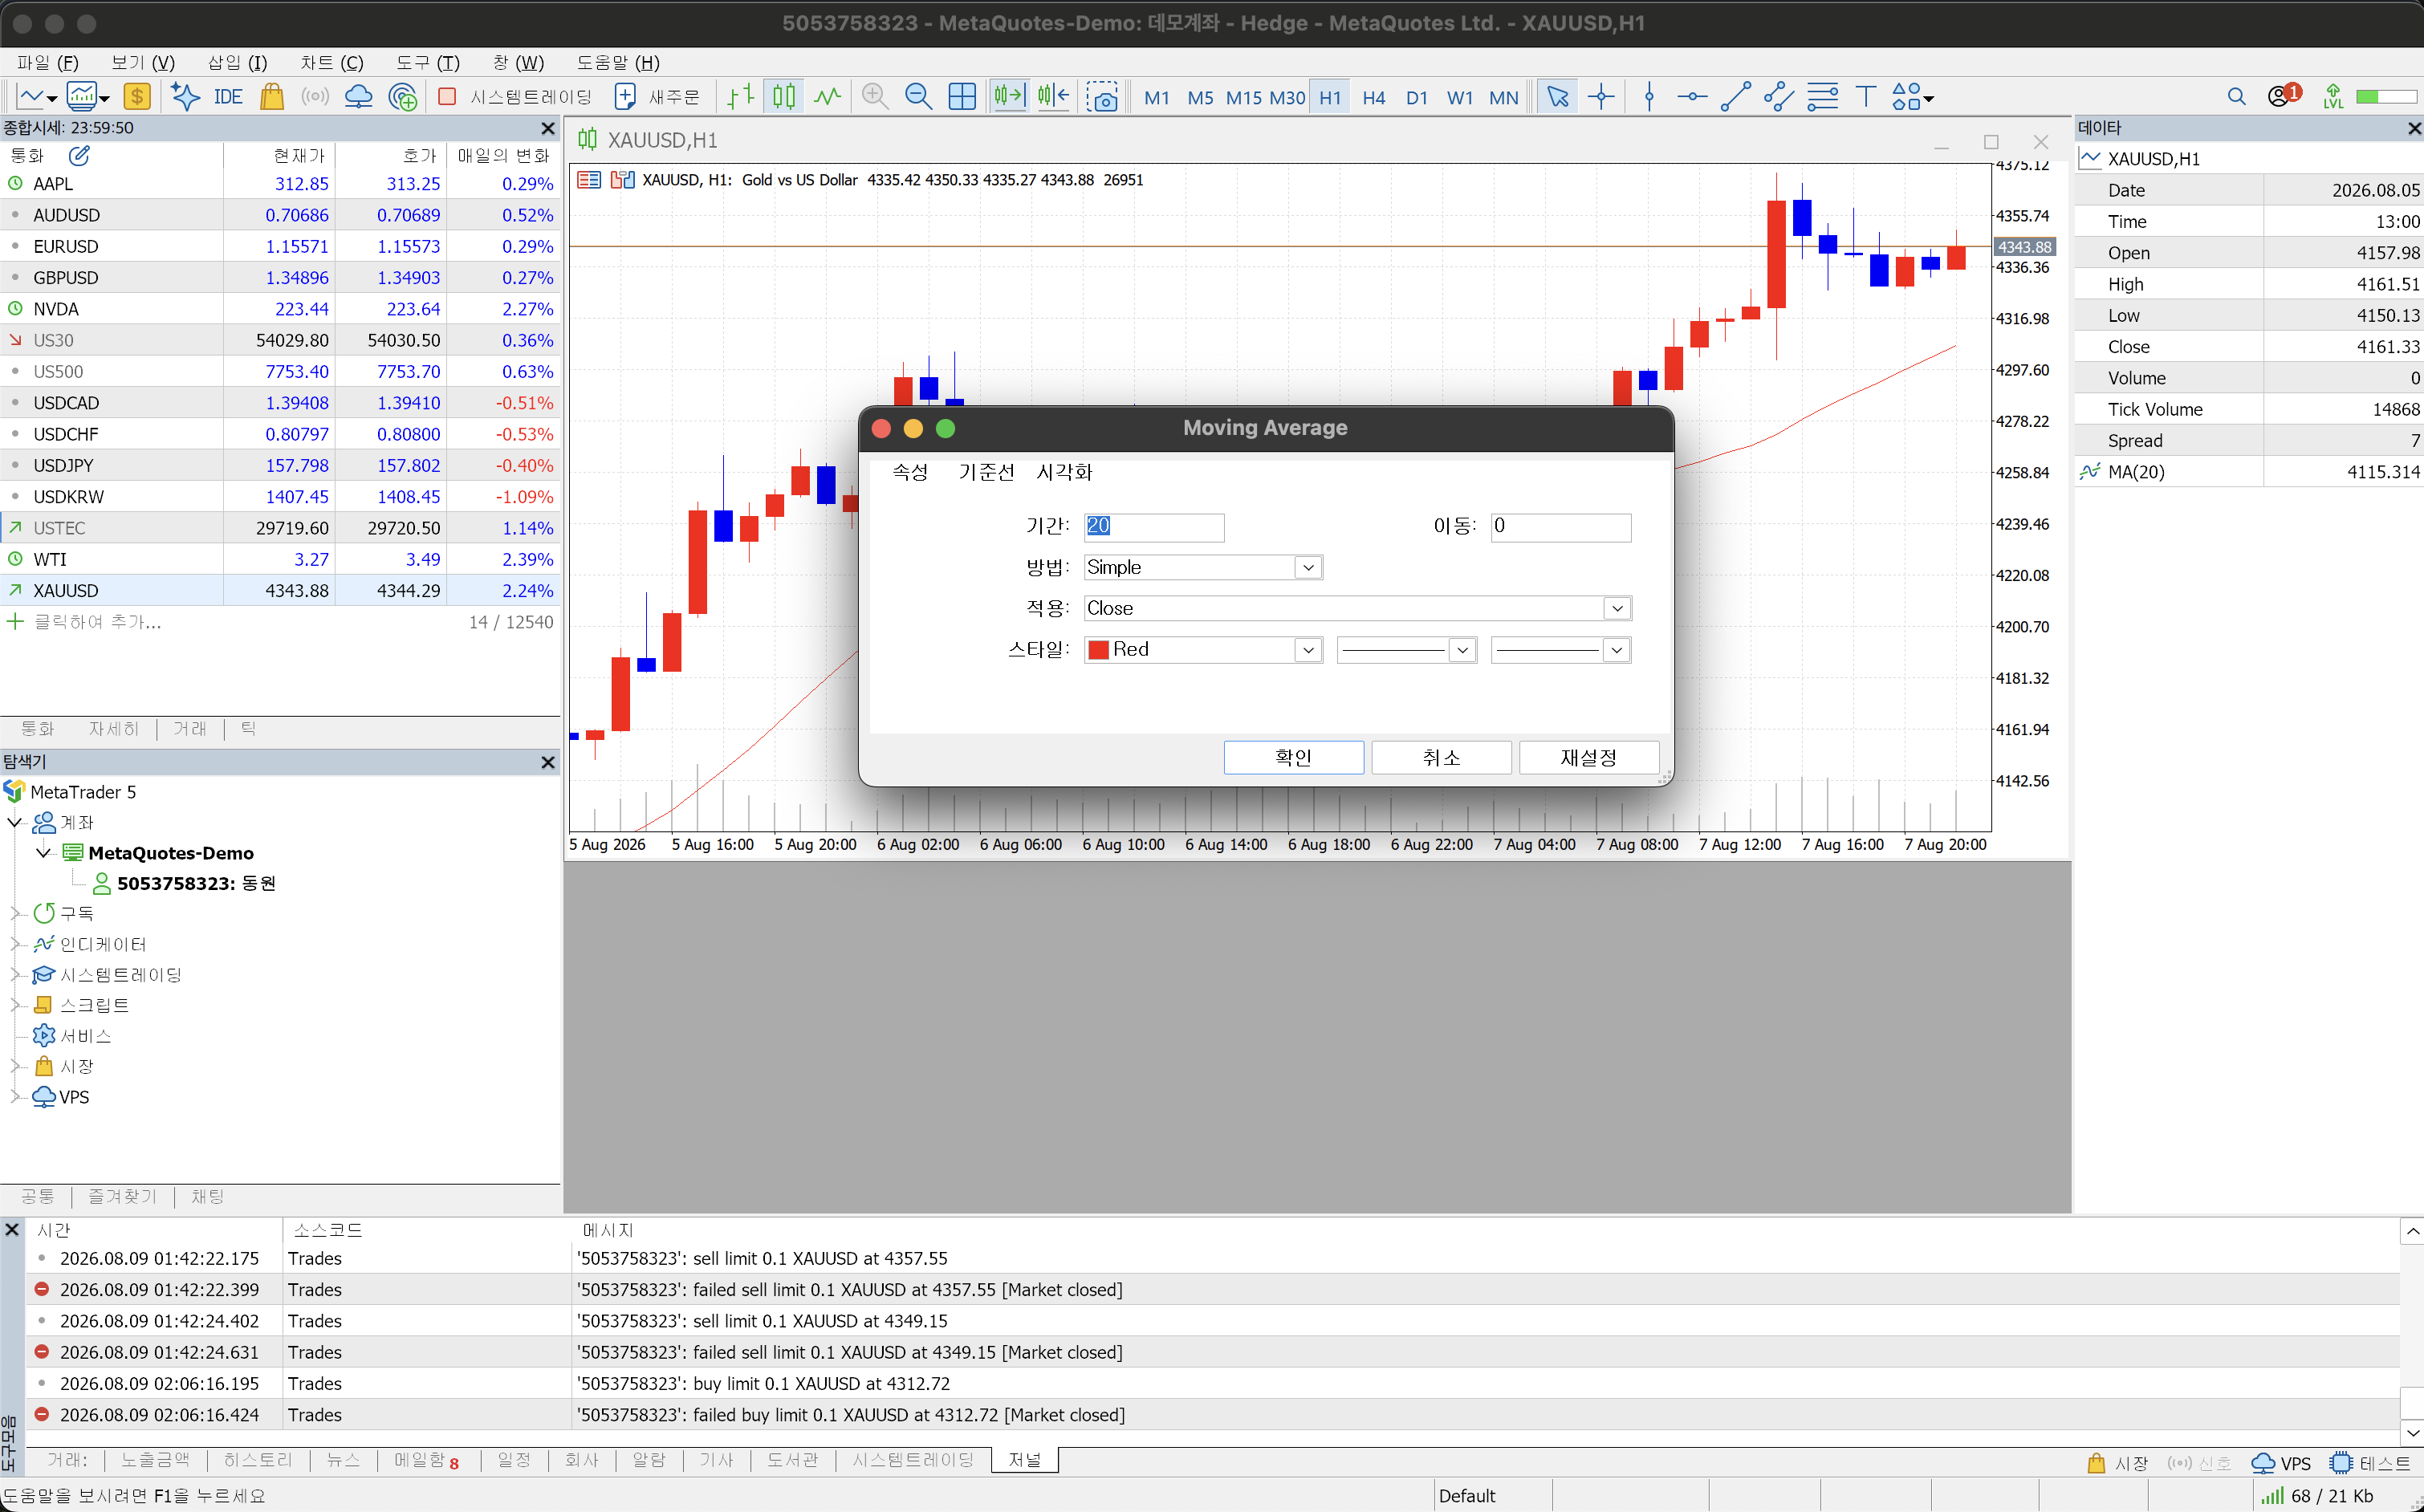Expand the 스크립트 tree node
This screenshot has width=2424, height=1512.
click(x=15, y=1005)
